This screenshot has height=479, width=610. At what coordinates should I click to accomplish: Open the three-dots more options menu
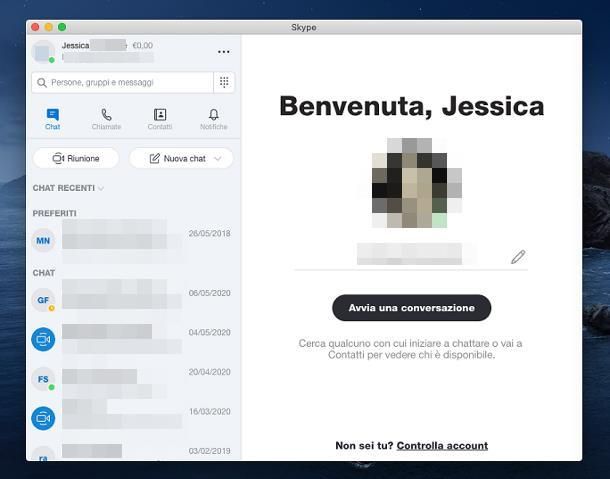click(x=223, y=52)
